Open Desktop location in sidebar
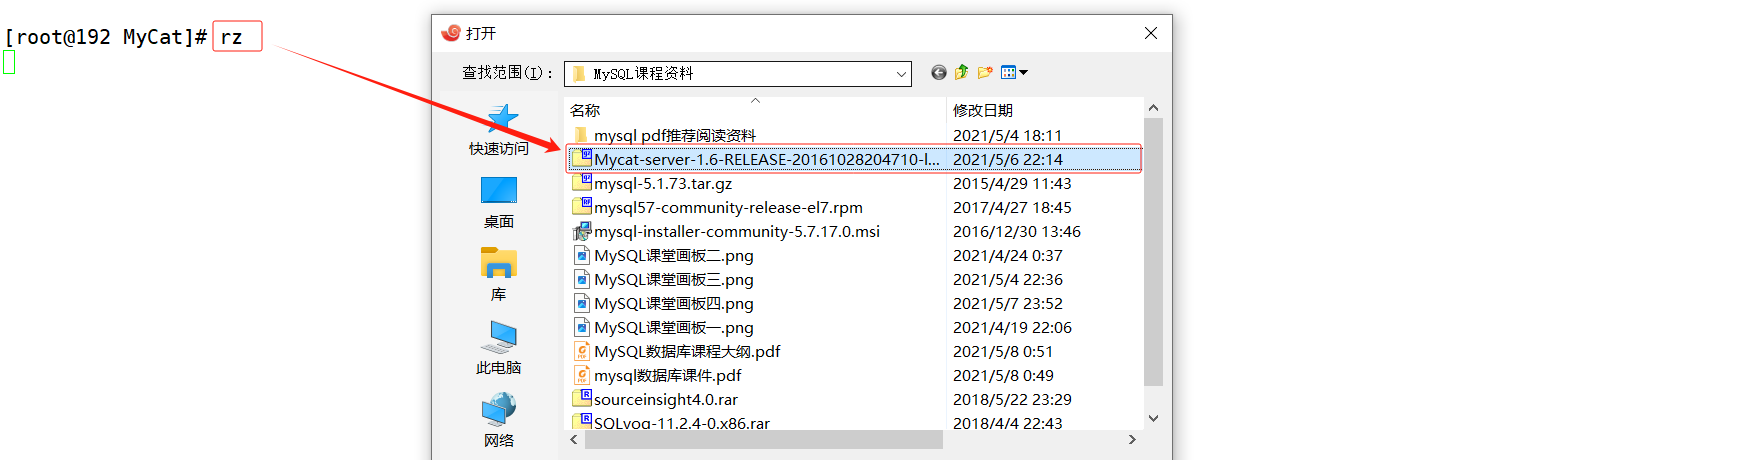This screenshot has height=460, width=1737. (x=499, y=203)
